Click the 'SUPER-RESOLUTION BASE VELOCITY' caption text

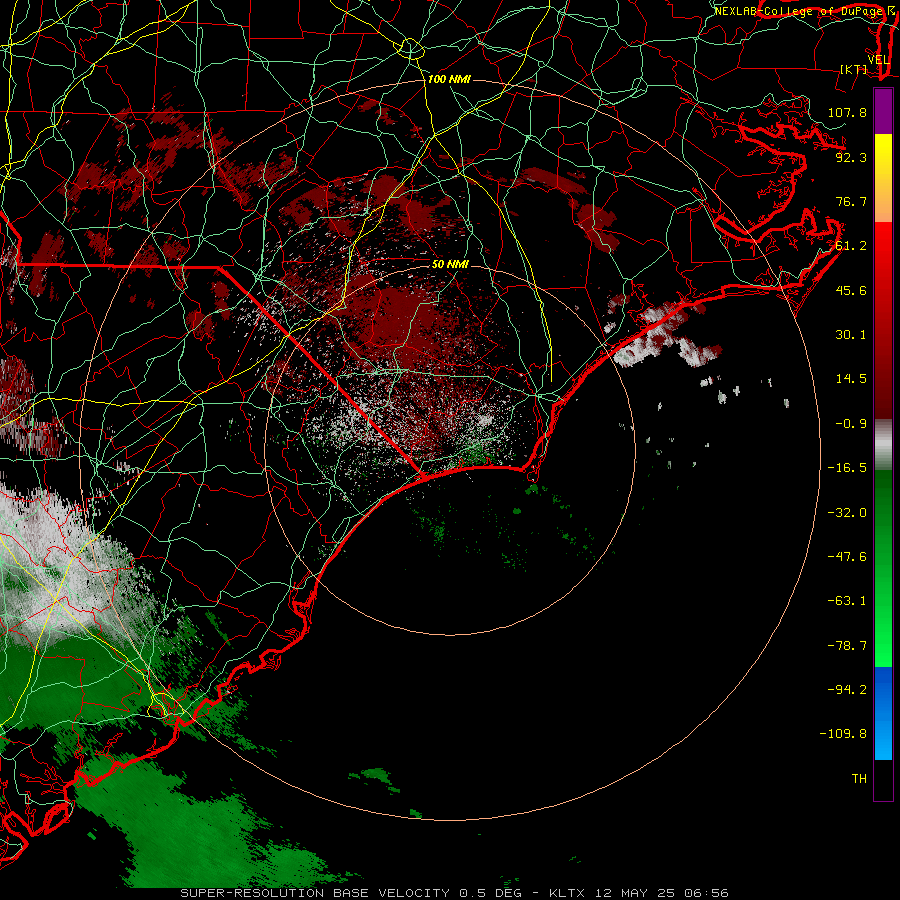(x=315, y=893)
